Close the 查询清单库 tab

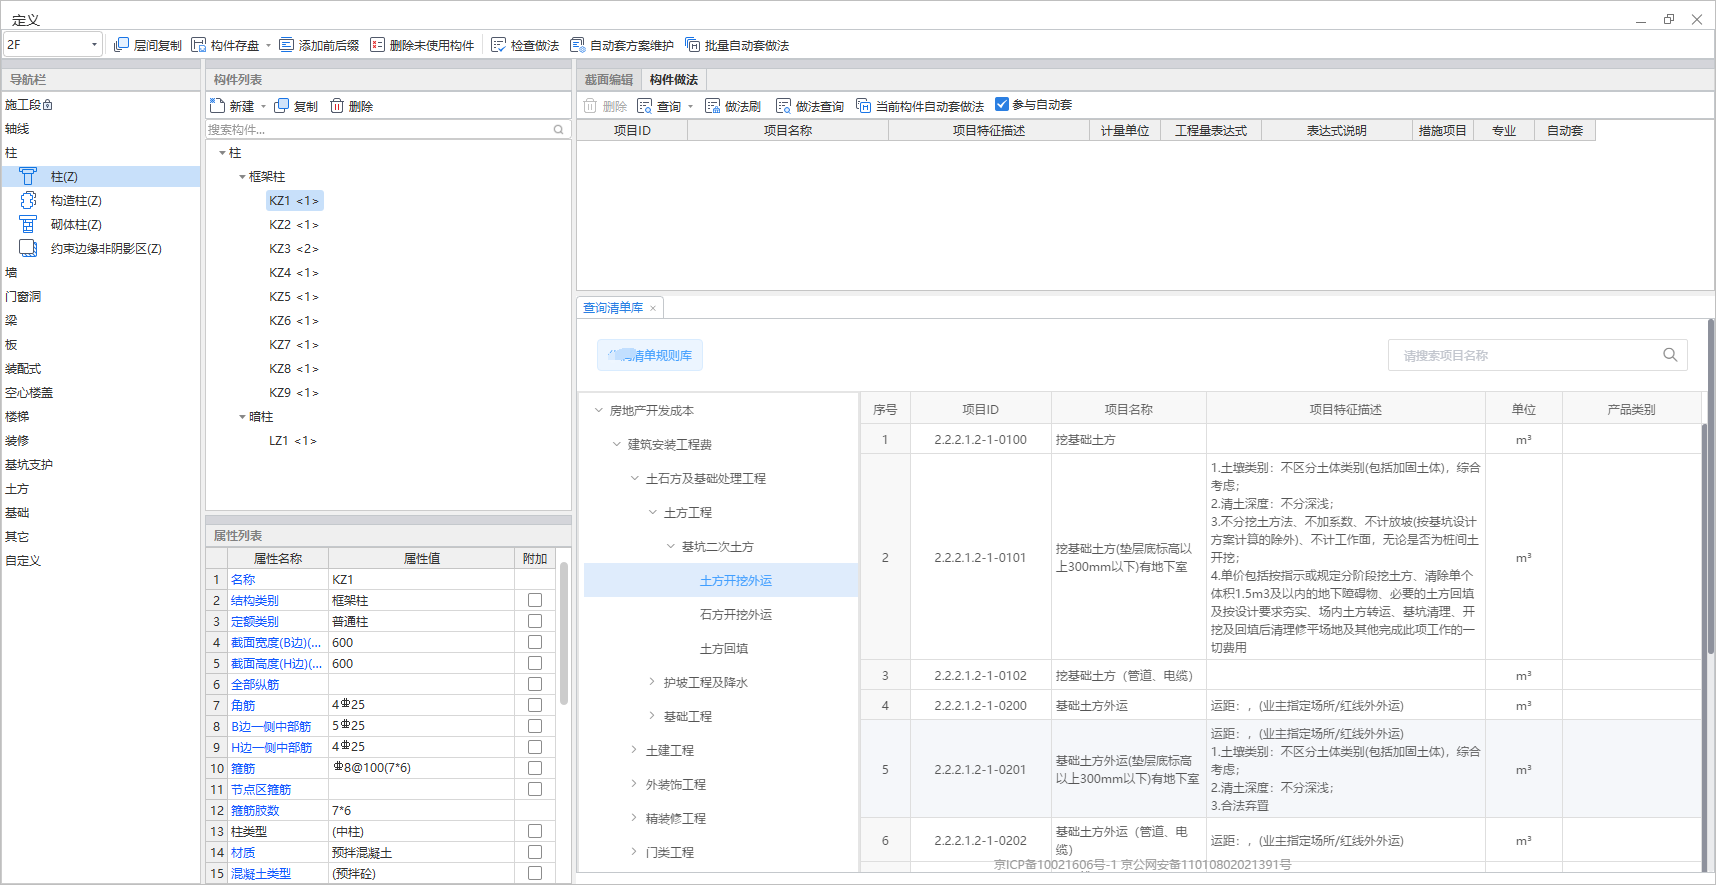(653, 308)
